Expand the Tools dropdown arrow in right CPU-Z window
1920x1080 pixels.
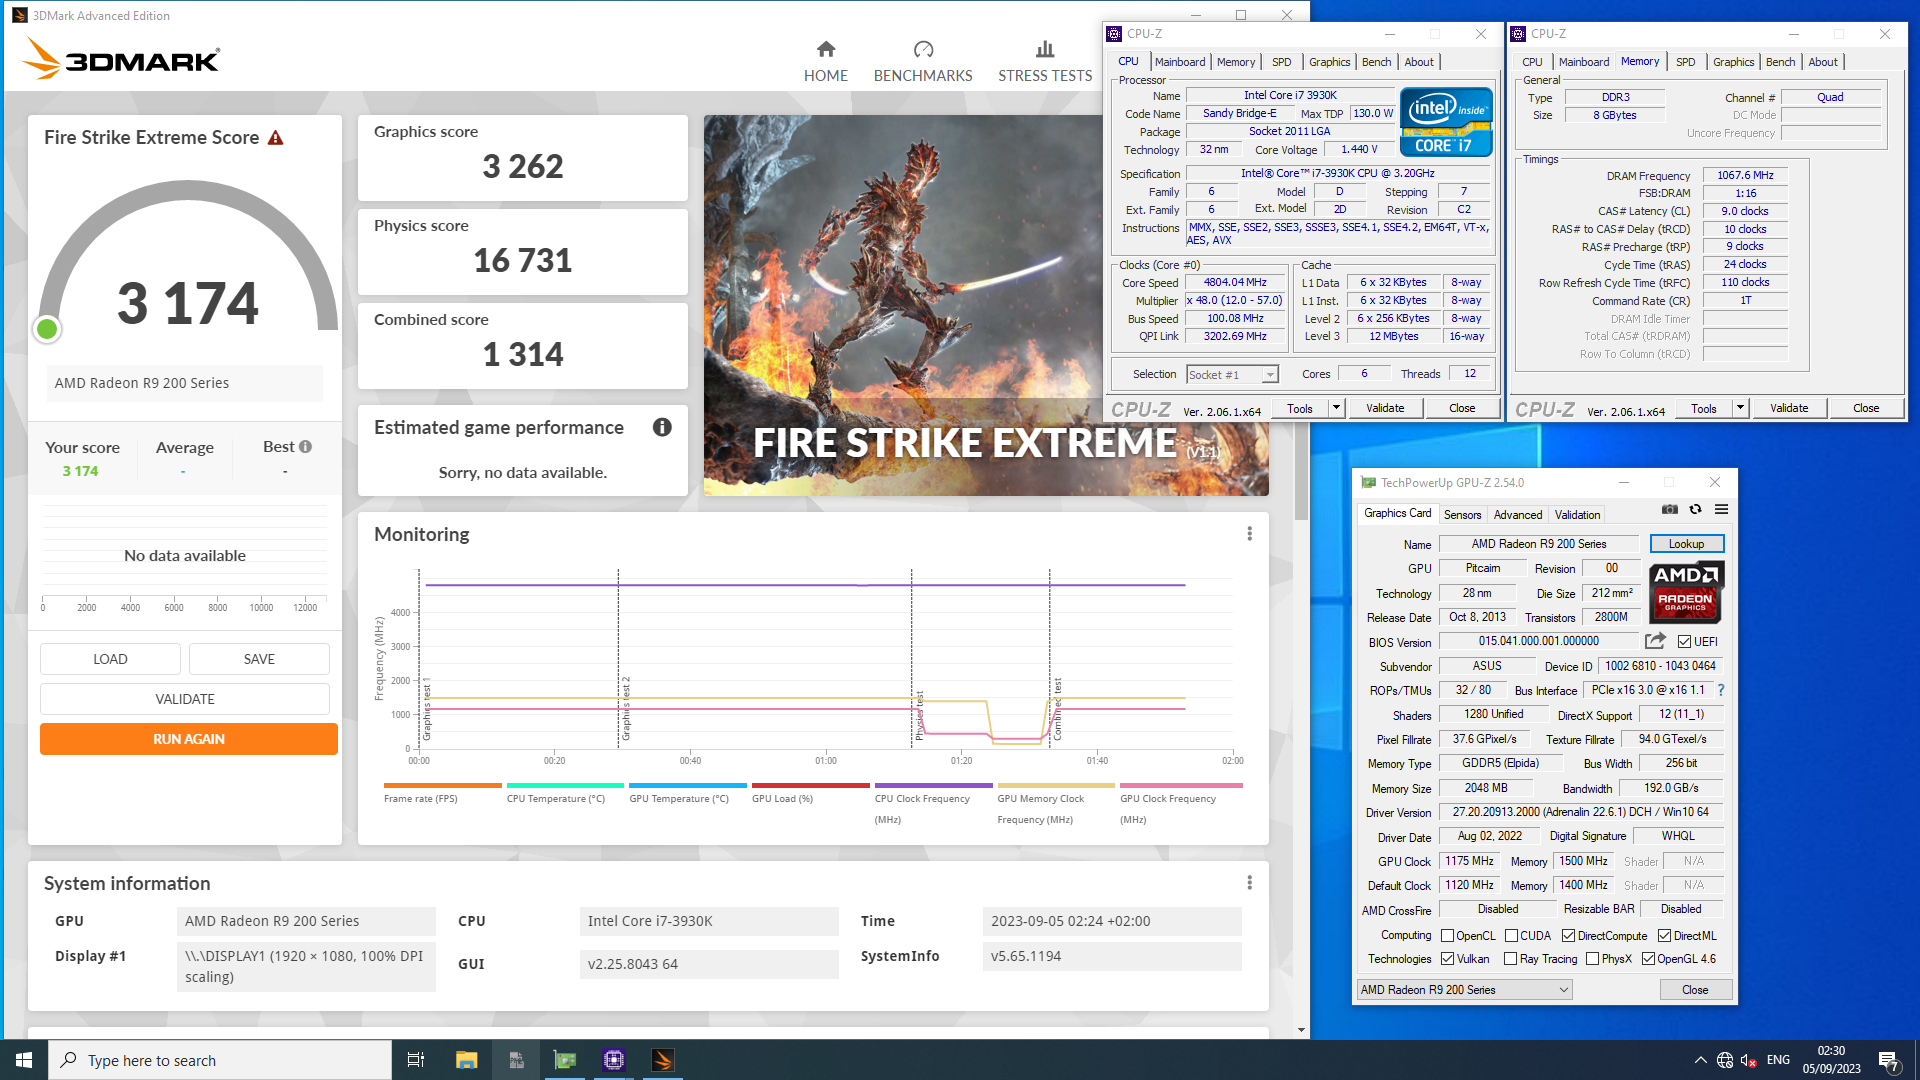[1740, 408]
